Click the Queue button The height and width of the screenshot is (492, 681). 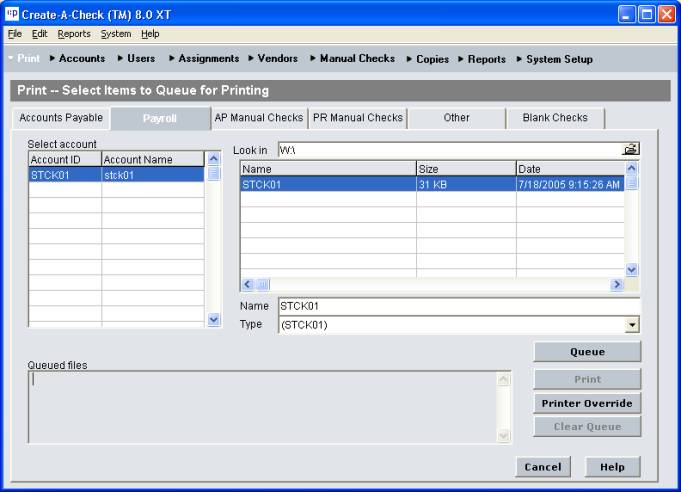tap(587, 352)
